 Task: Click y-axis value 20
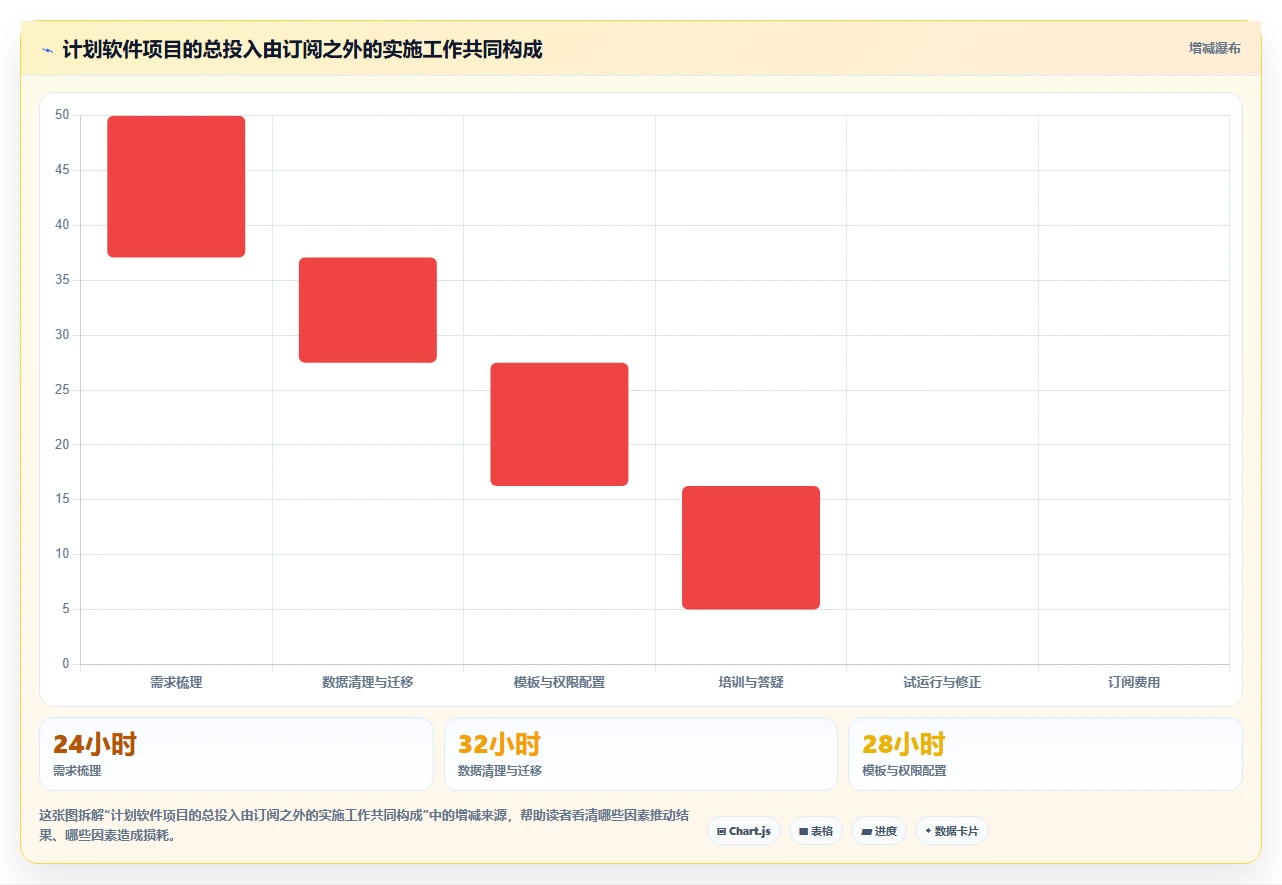62,444
